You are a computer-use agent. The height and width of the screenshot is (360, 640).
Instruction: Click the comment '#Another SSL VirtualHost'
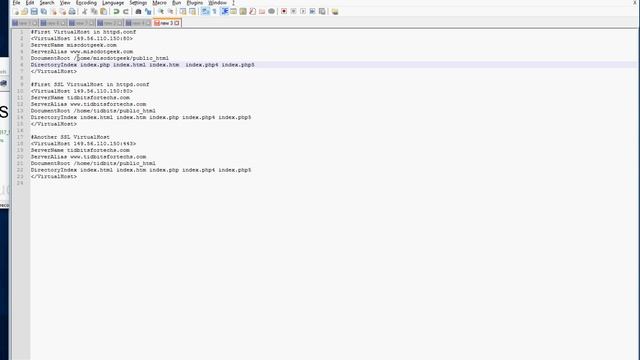tap(70, 137)
